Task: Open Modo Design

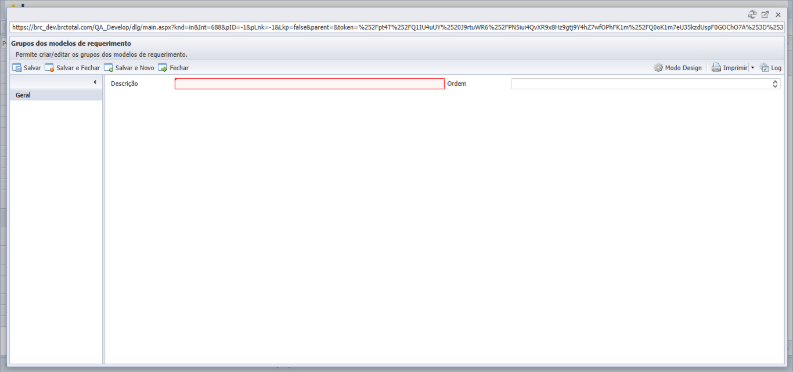Action: [678, 68]
